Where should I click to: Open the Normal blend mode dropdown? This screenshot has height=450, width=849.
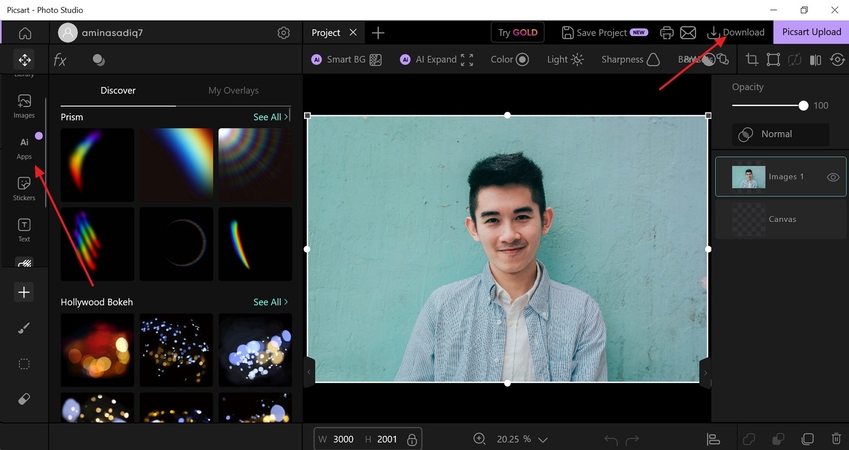click(x=780, y=134)
